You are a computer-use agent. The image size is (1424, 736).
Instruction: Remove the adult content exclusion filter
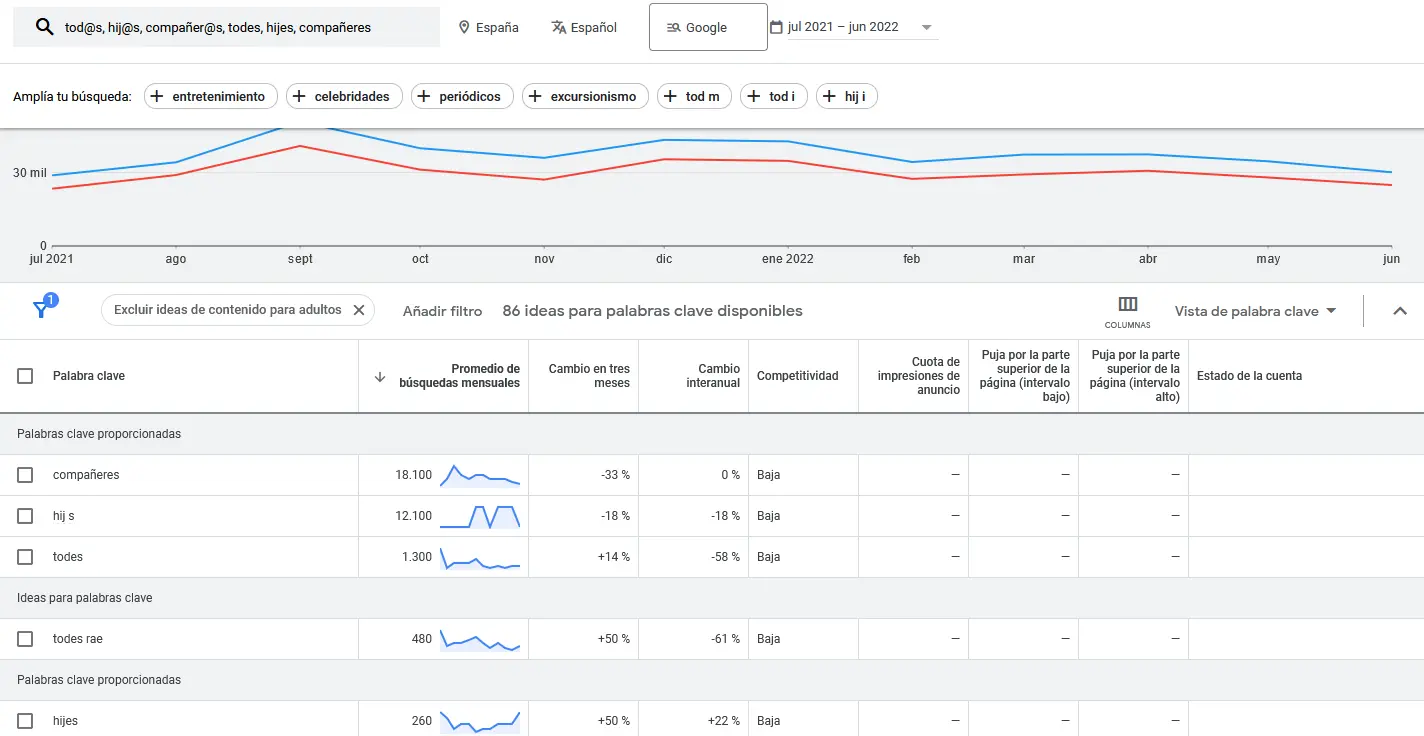[x=359, y=310]
